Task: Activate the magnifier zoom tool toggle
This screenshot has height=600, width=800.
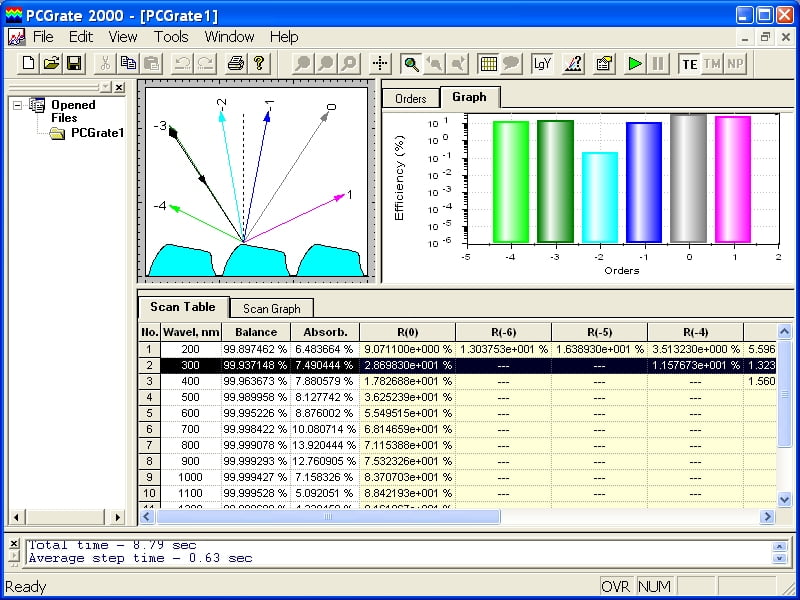Action: (411, 63)
